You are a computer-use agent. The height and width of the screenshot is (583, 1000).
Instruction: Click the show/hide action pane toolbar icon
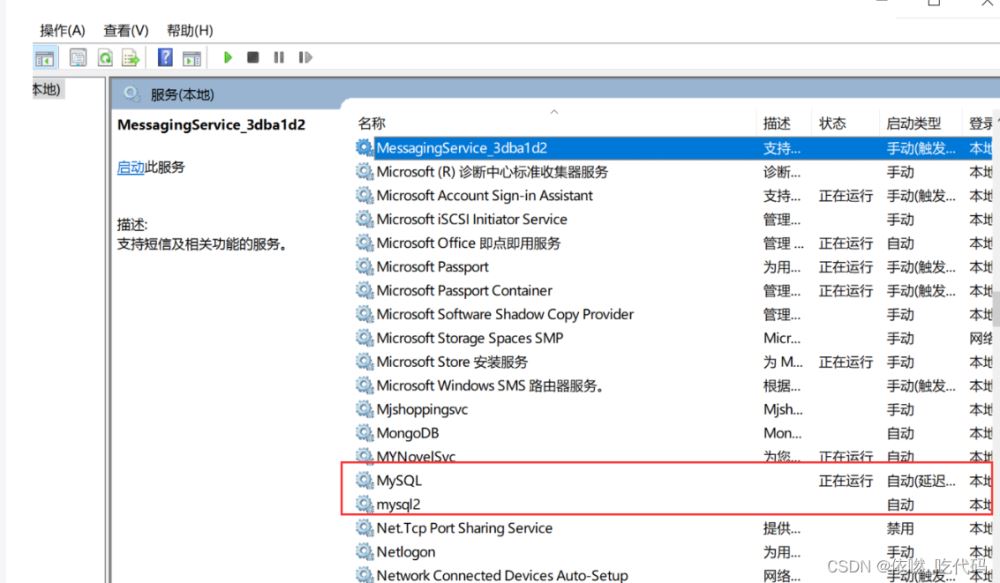click(x=191, y=58)
